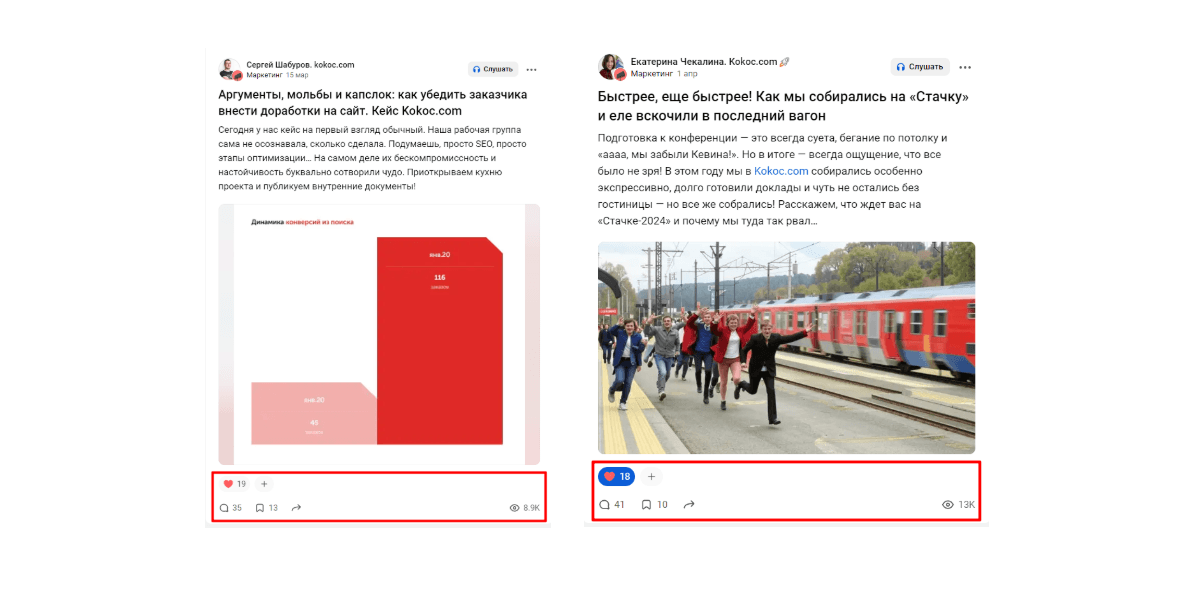This screenshot has height=589, width=1181.
Task: Listen to the Шабуров article
Action: 493,69
